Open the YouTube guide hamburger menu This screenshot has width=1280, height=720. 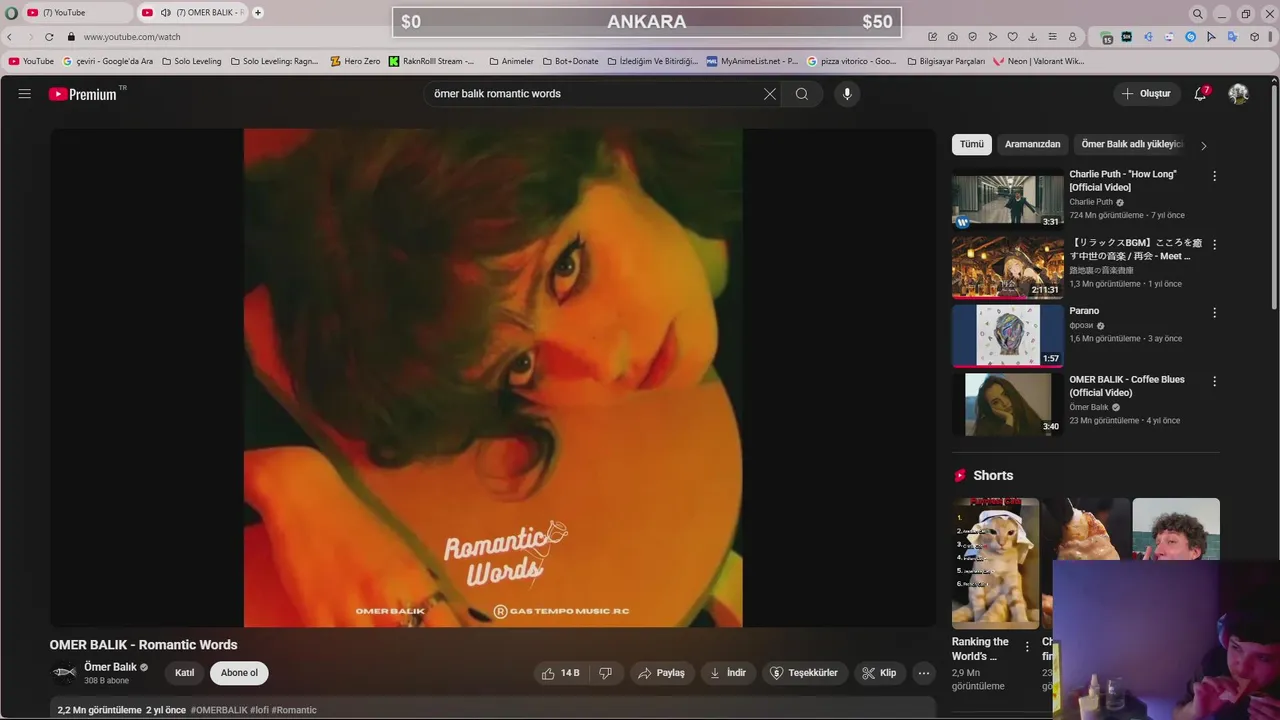(x=25, y=94)
